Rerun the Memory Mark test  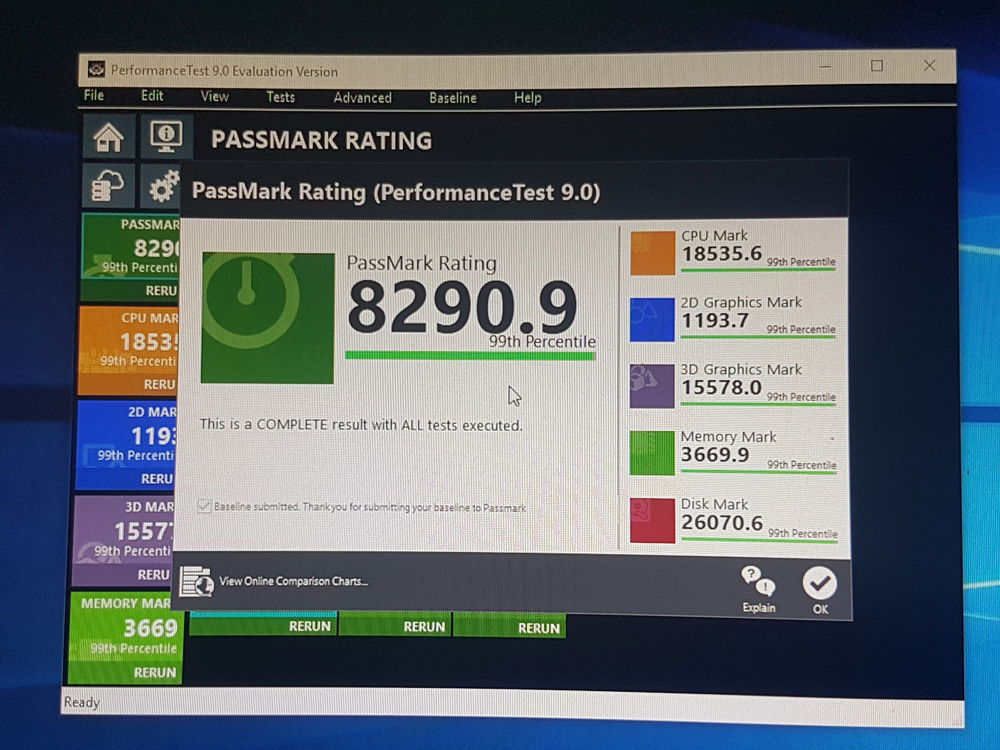point(154,673)
